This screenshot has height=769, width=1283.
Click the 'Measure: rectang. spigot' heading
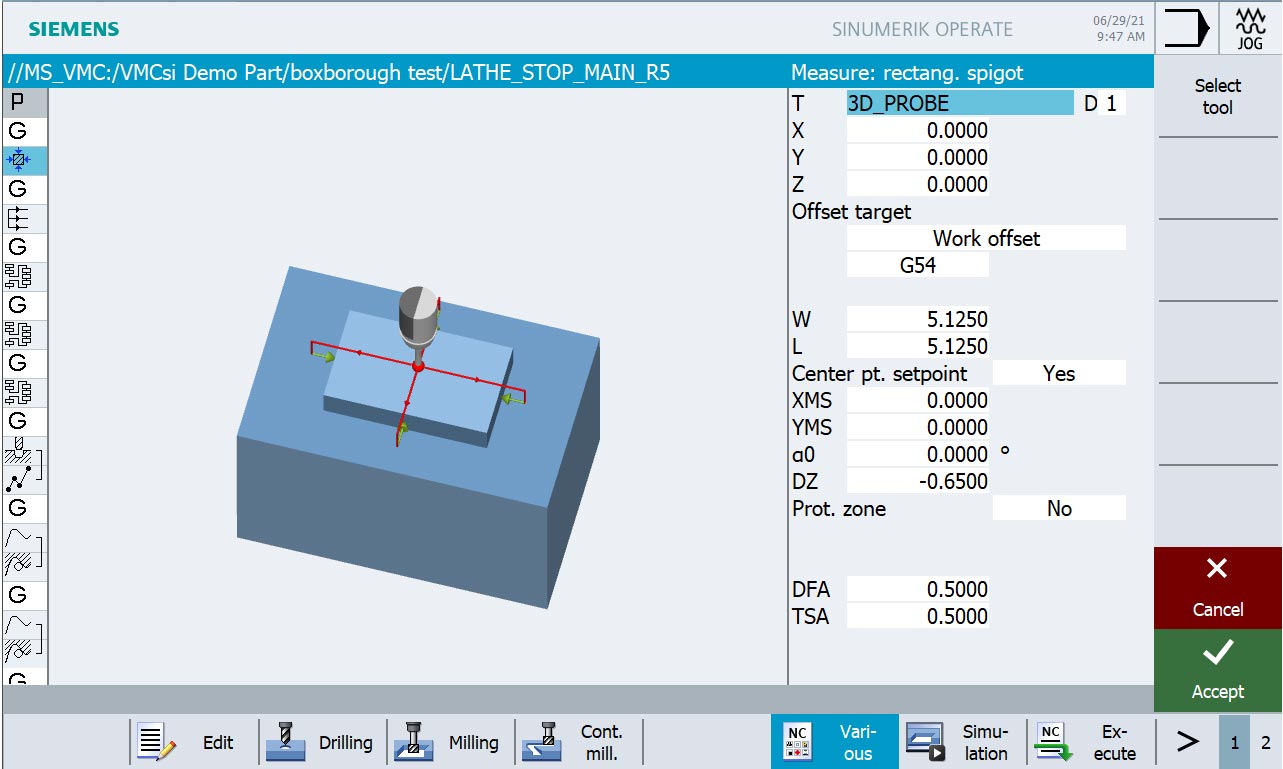[907, 72]
